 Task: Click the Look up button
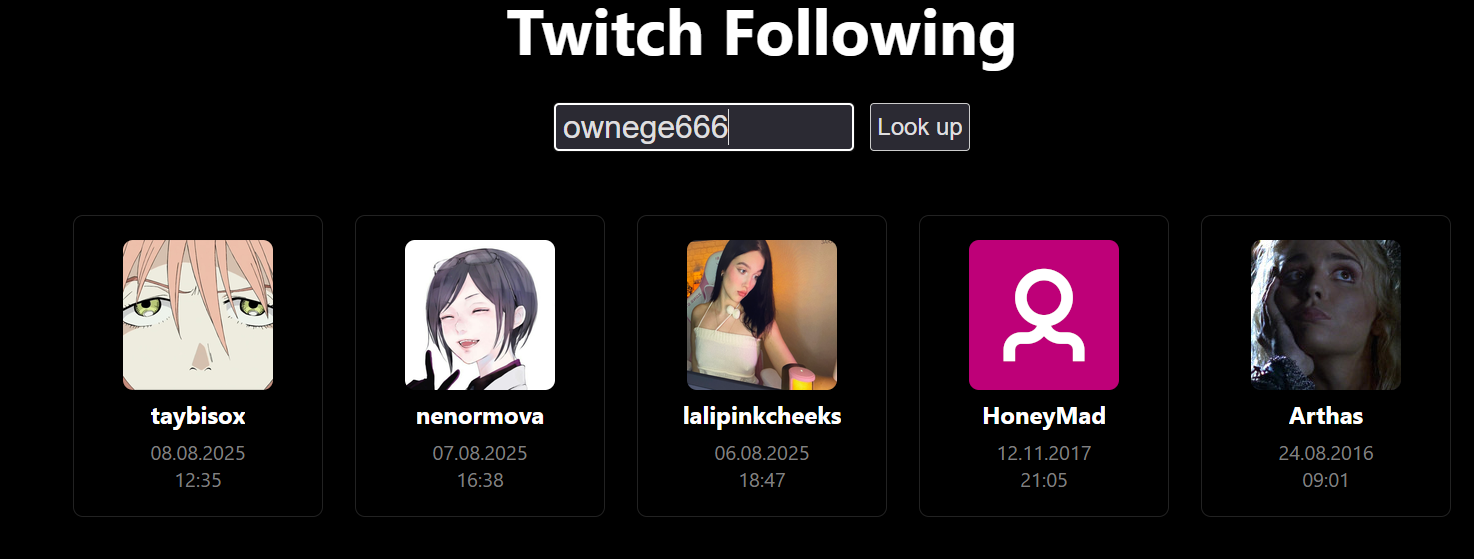tap(919, 127)
